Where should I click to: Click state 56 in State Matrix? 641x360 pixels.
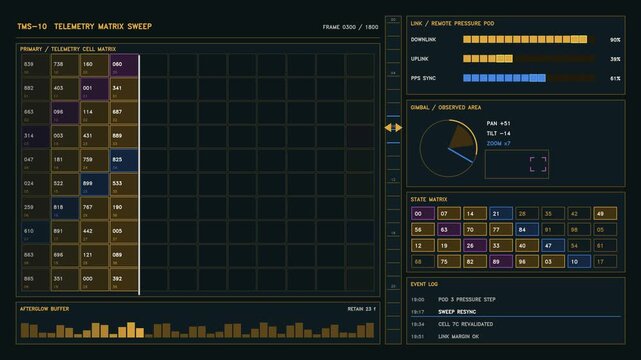[x=423, y=230]
